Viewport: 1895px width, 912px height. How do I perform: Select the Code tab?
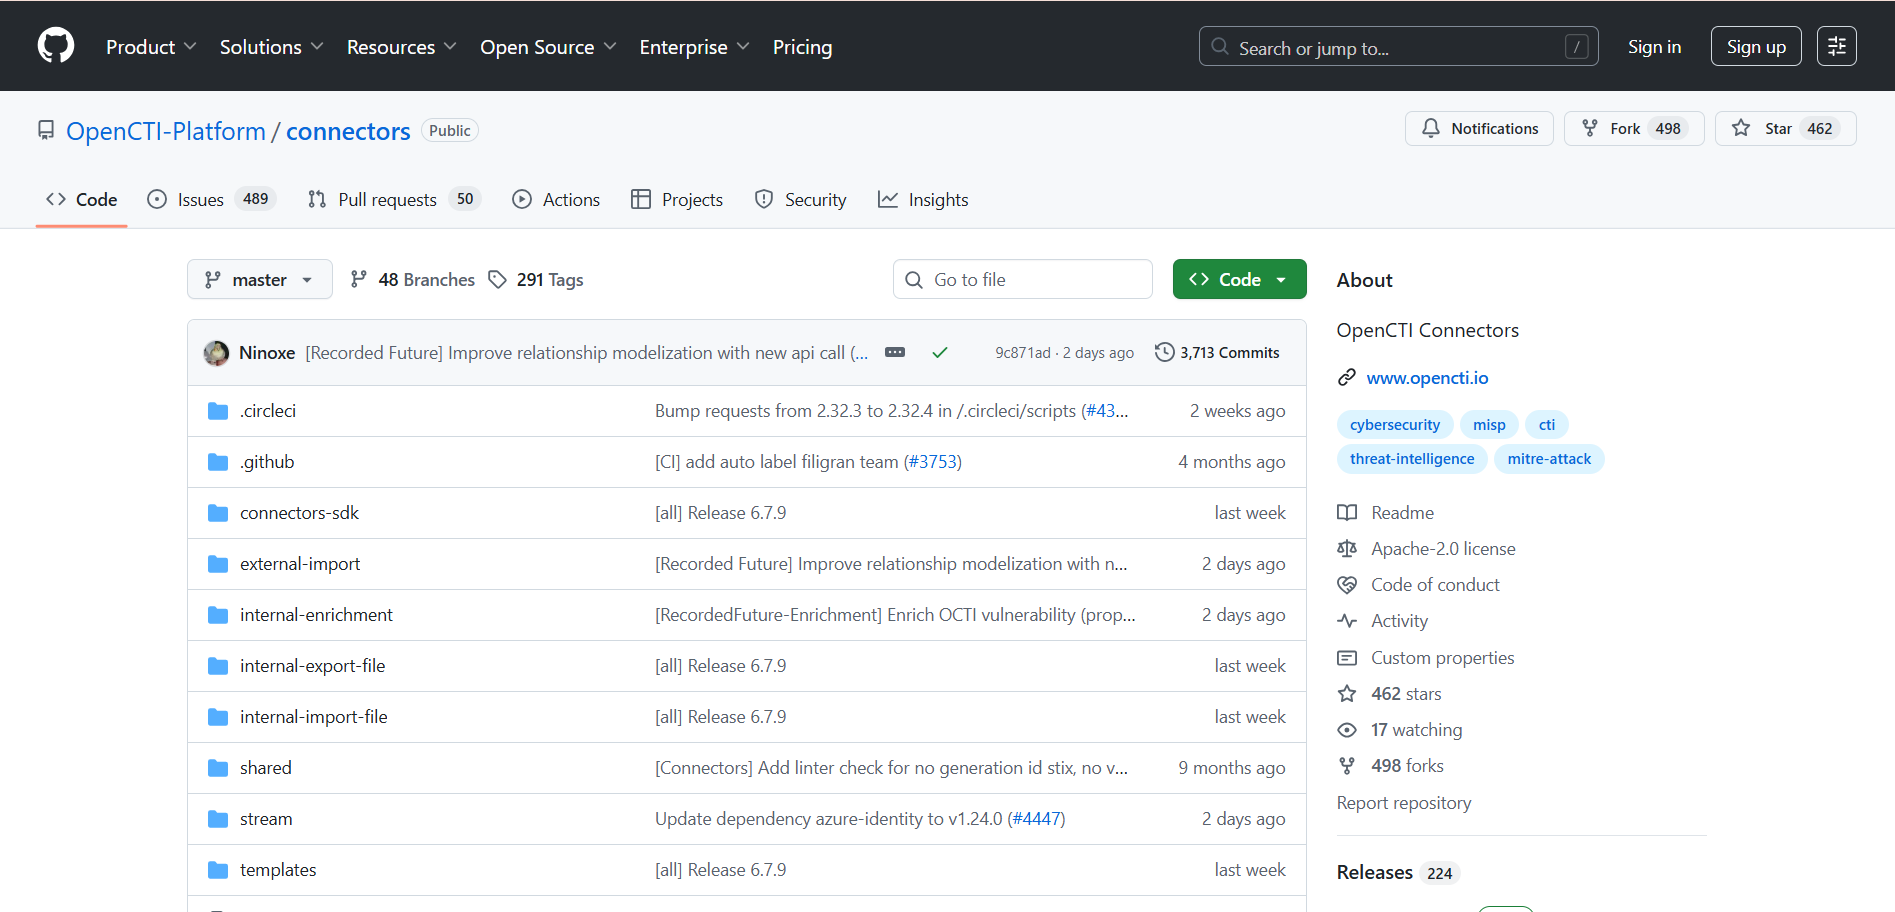click(x=82, y=199)
